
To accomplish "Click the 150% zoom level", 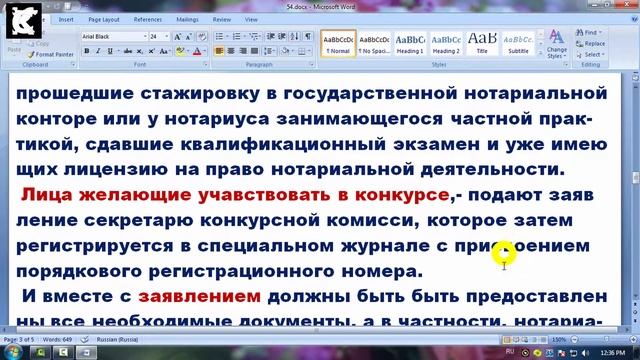I will click(x=559, y=340).
